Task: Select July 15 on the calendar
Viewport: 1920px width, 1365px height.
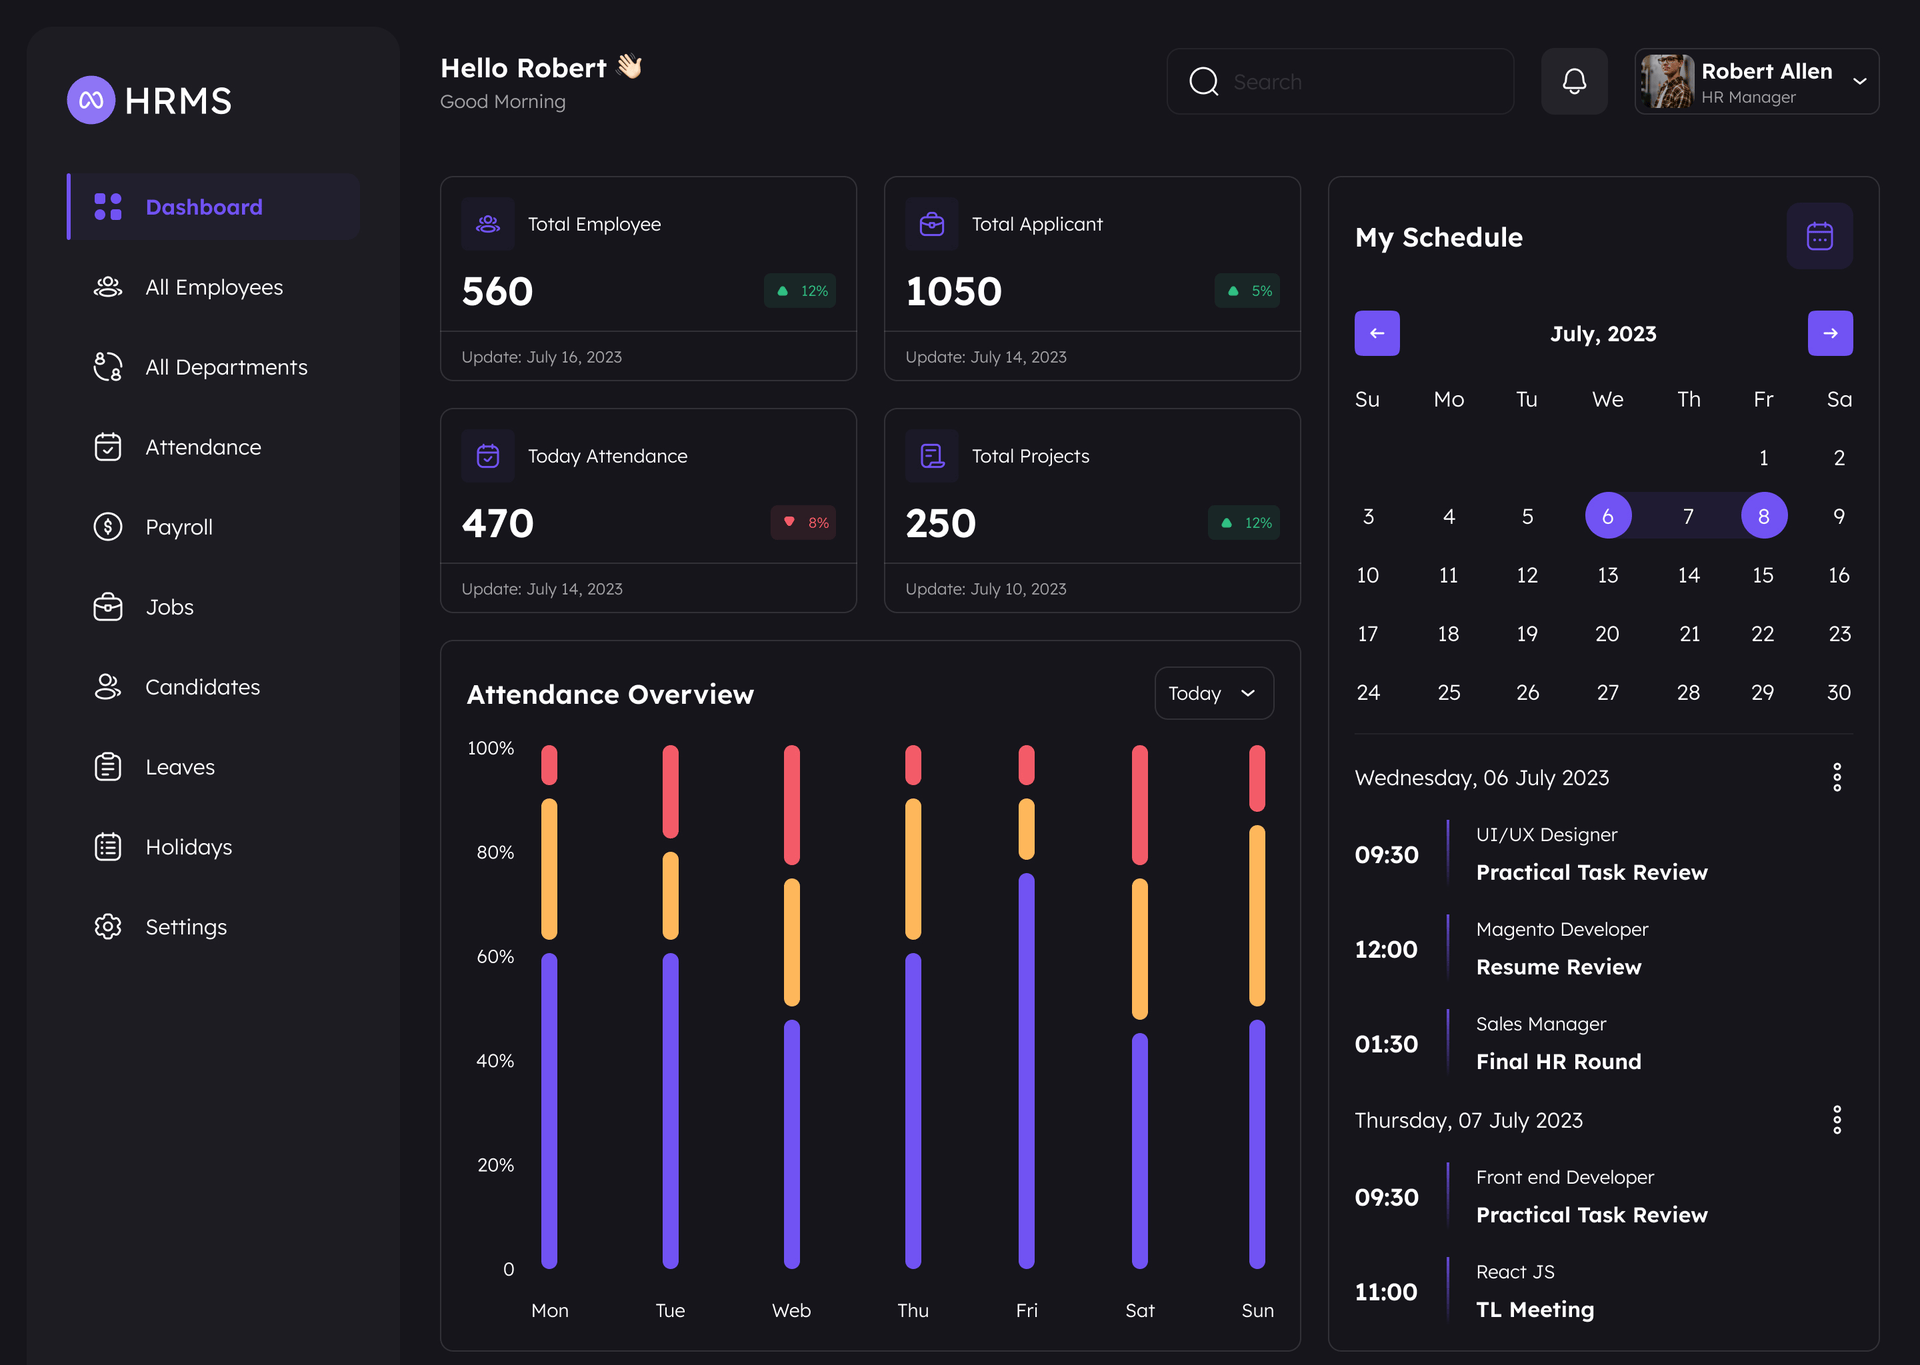Action: 1762,575
